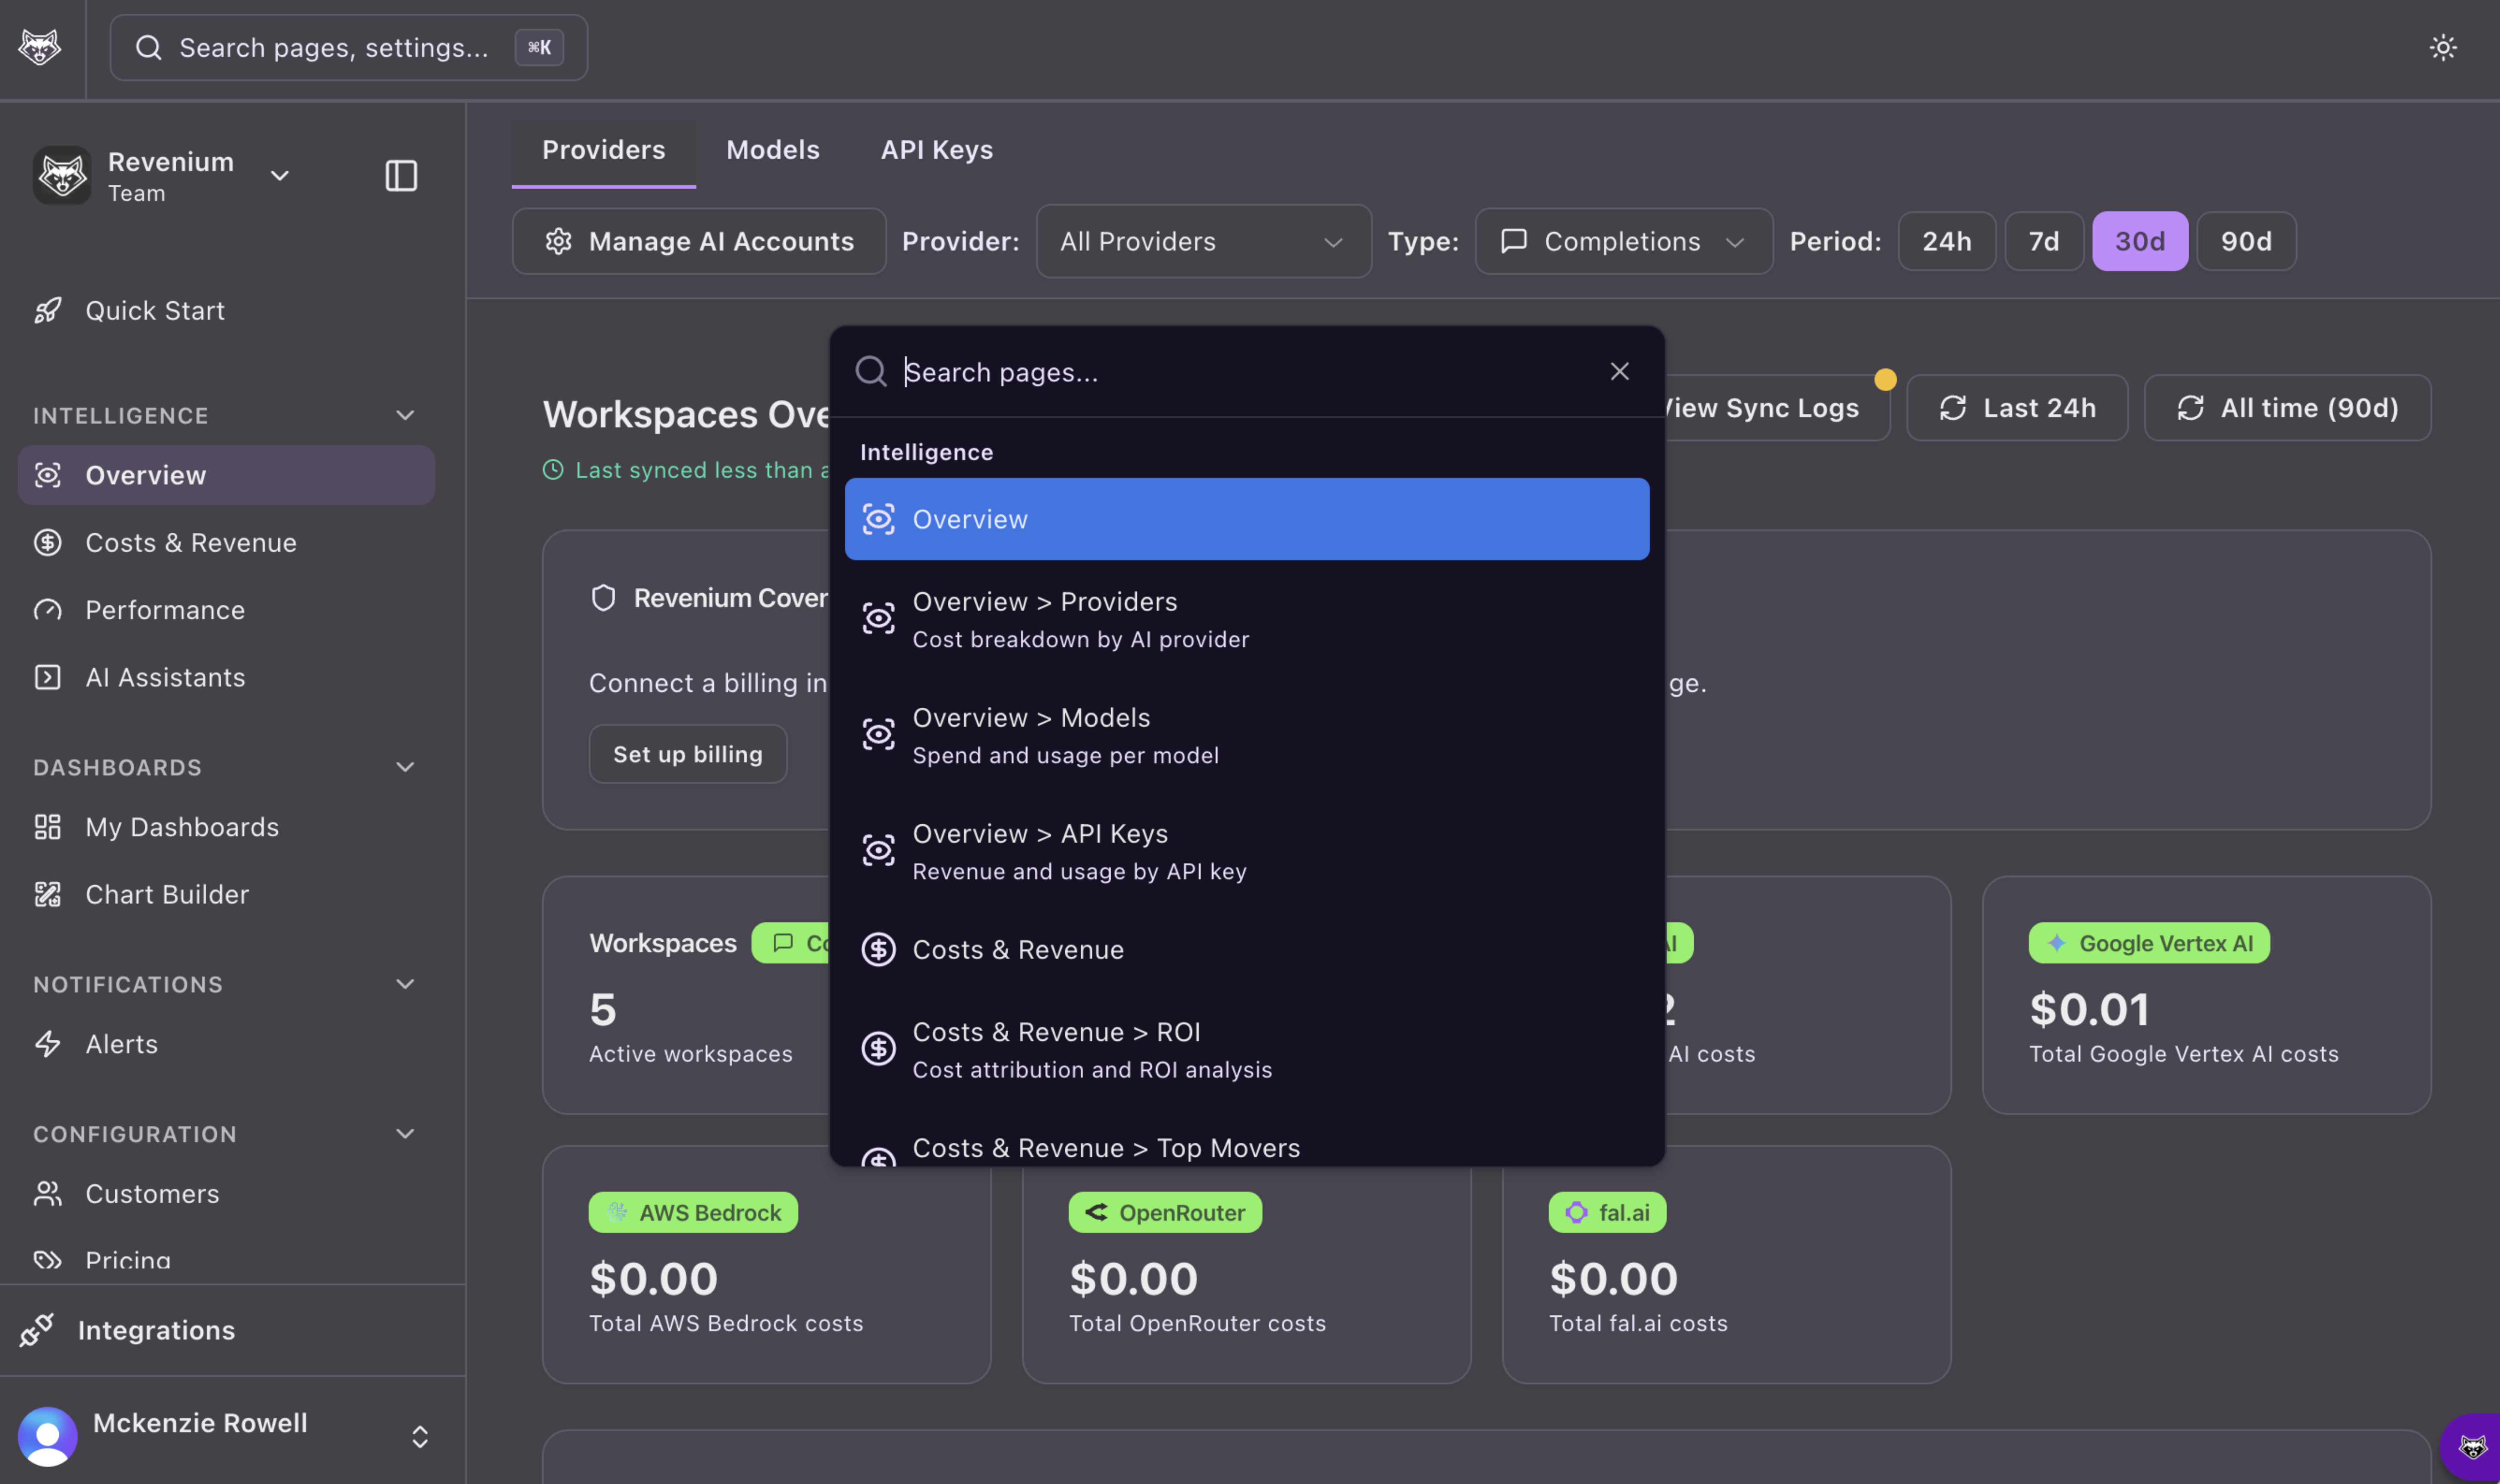
Task: Switch to the Models tab
Action: click(772, 150)
